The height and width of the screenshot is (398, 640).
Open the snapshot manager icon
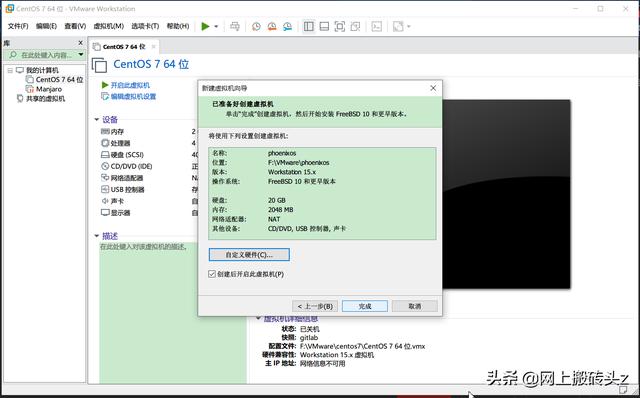287,27
